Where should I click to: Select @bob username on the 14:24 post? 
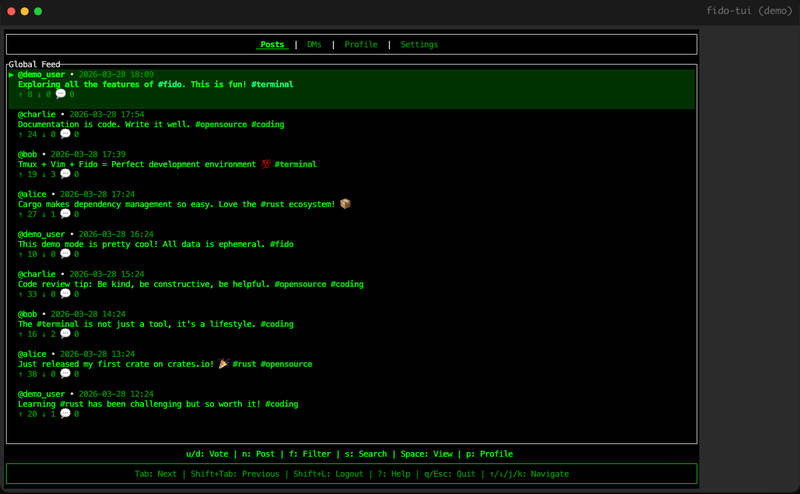(28, 314)
